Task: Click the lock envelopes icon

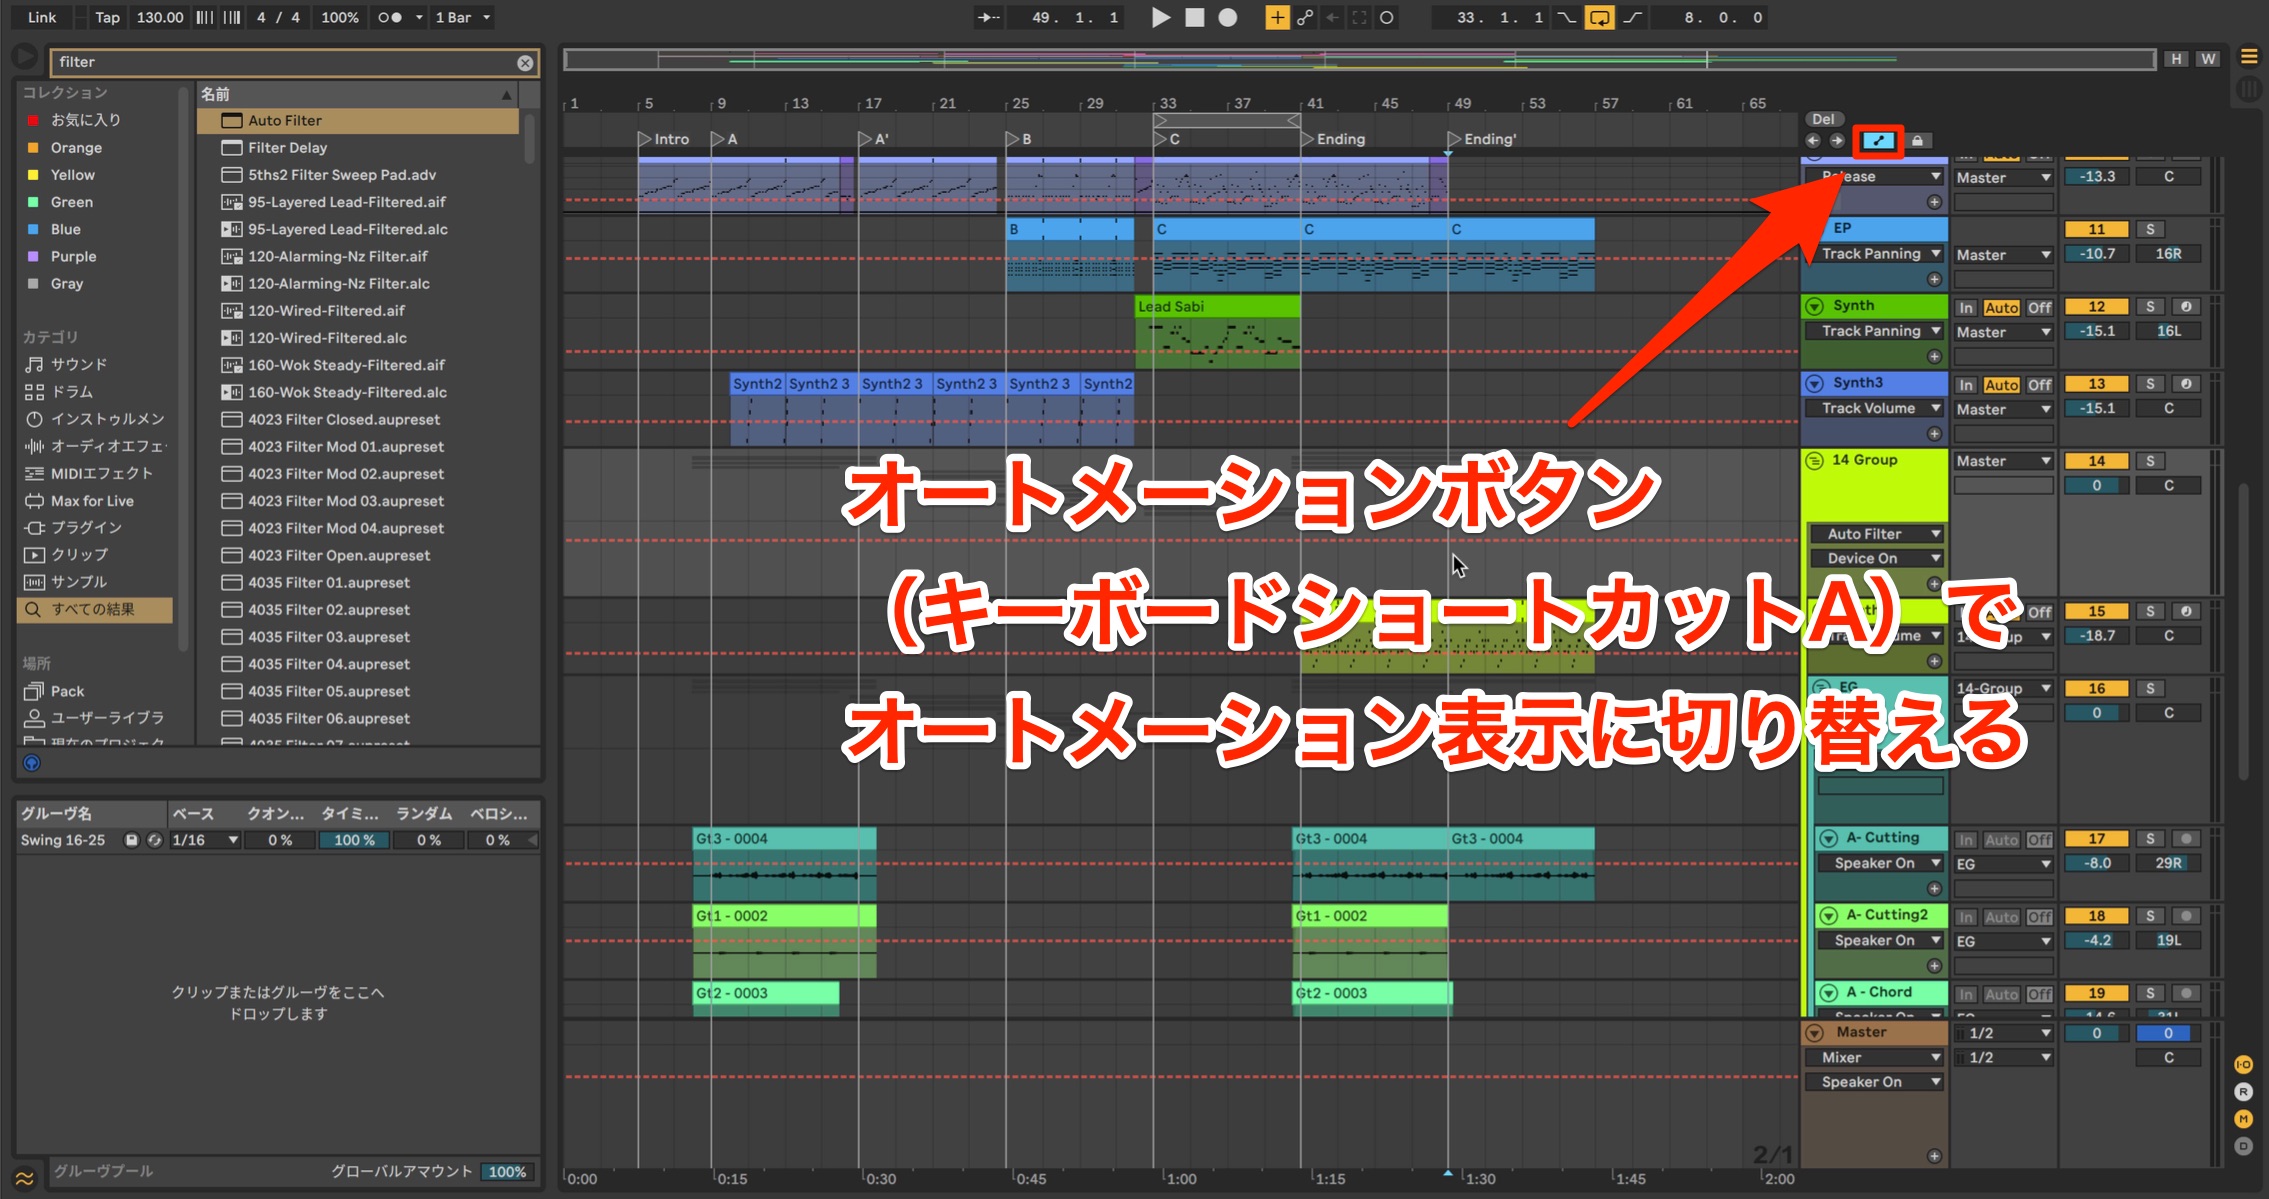Action: click(x=1917, y=140)
